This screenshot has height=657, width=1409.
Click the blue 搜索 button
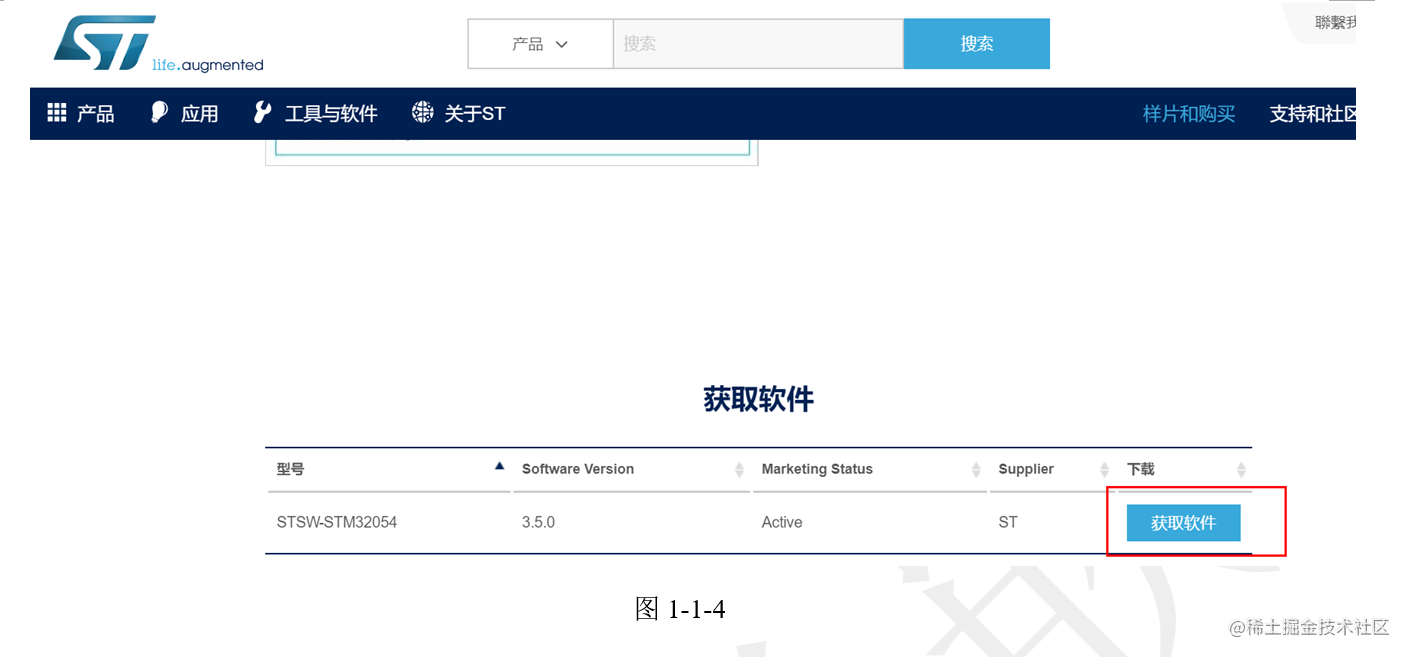977,44
